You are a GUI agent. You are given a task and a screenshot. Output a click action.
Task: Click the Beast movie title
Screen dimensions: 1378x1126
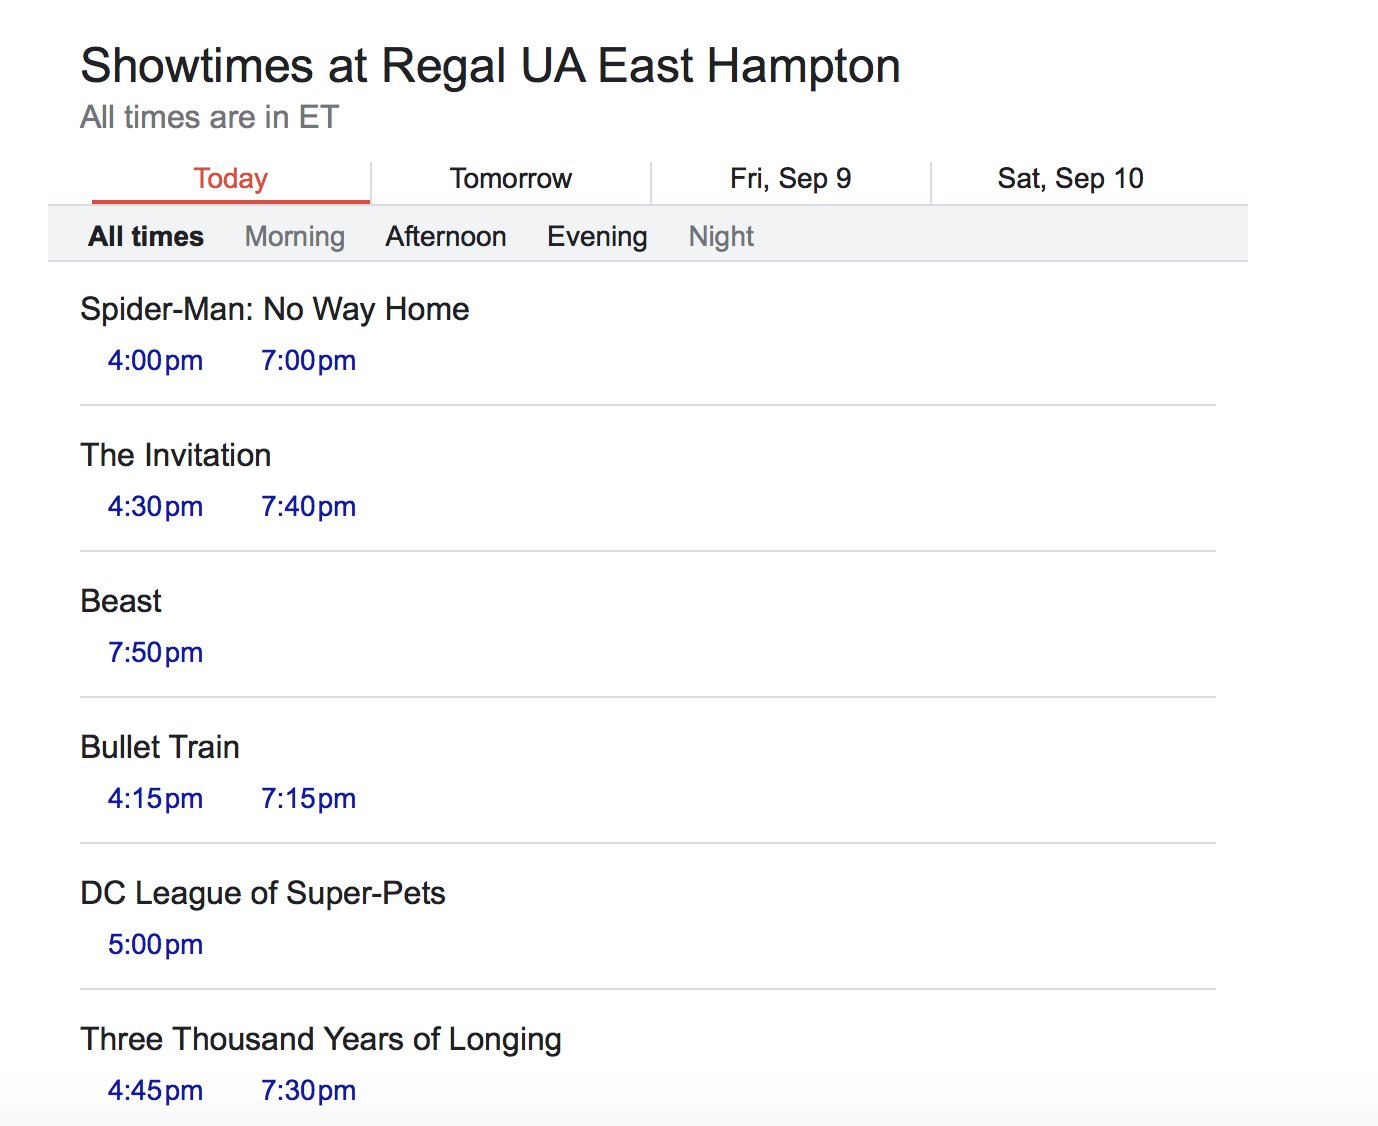click(x=121, y=601)
